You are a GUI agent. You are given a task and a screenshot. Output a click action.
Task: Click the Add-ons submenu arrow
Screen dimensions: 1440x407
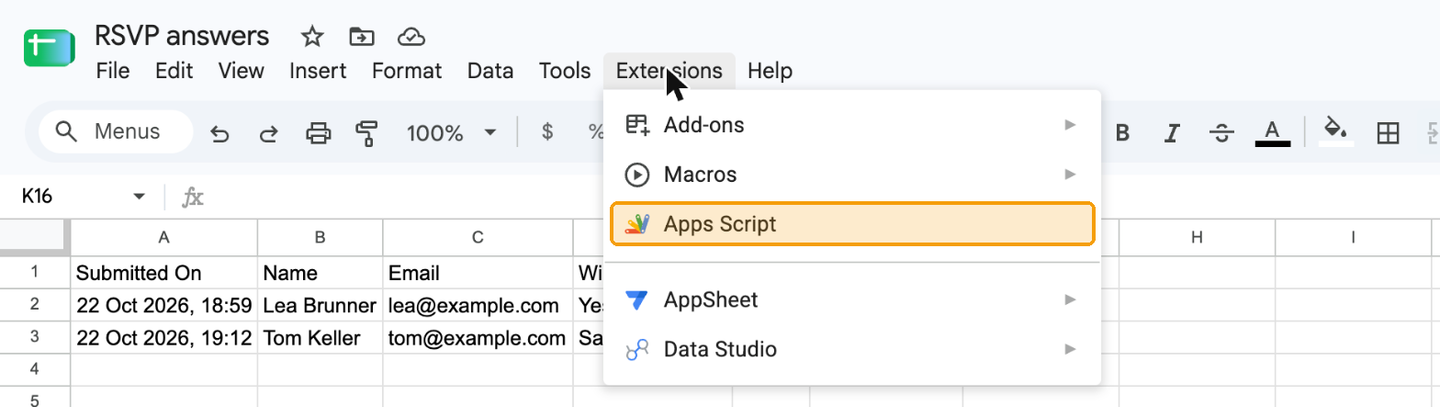1070,125
